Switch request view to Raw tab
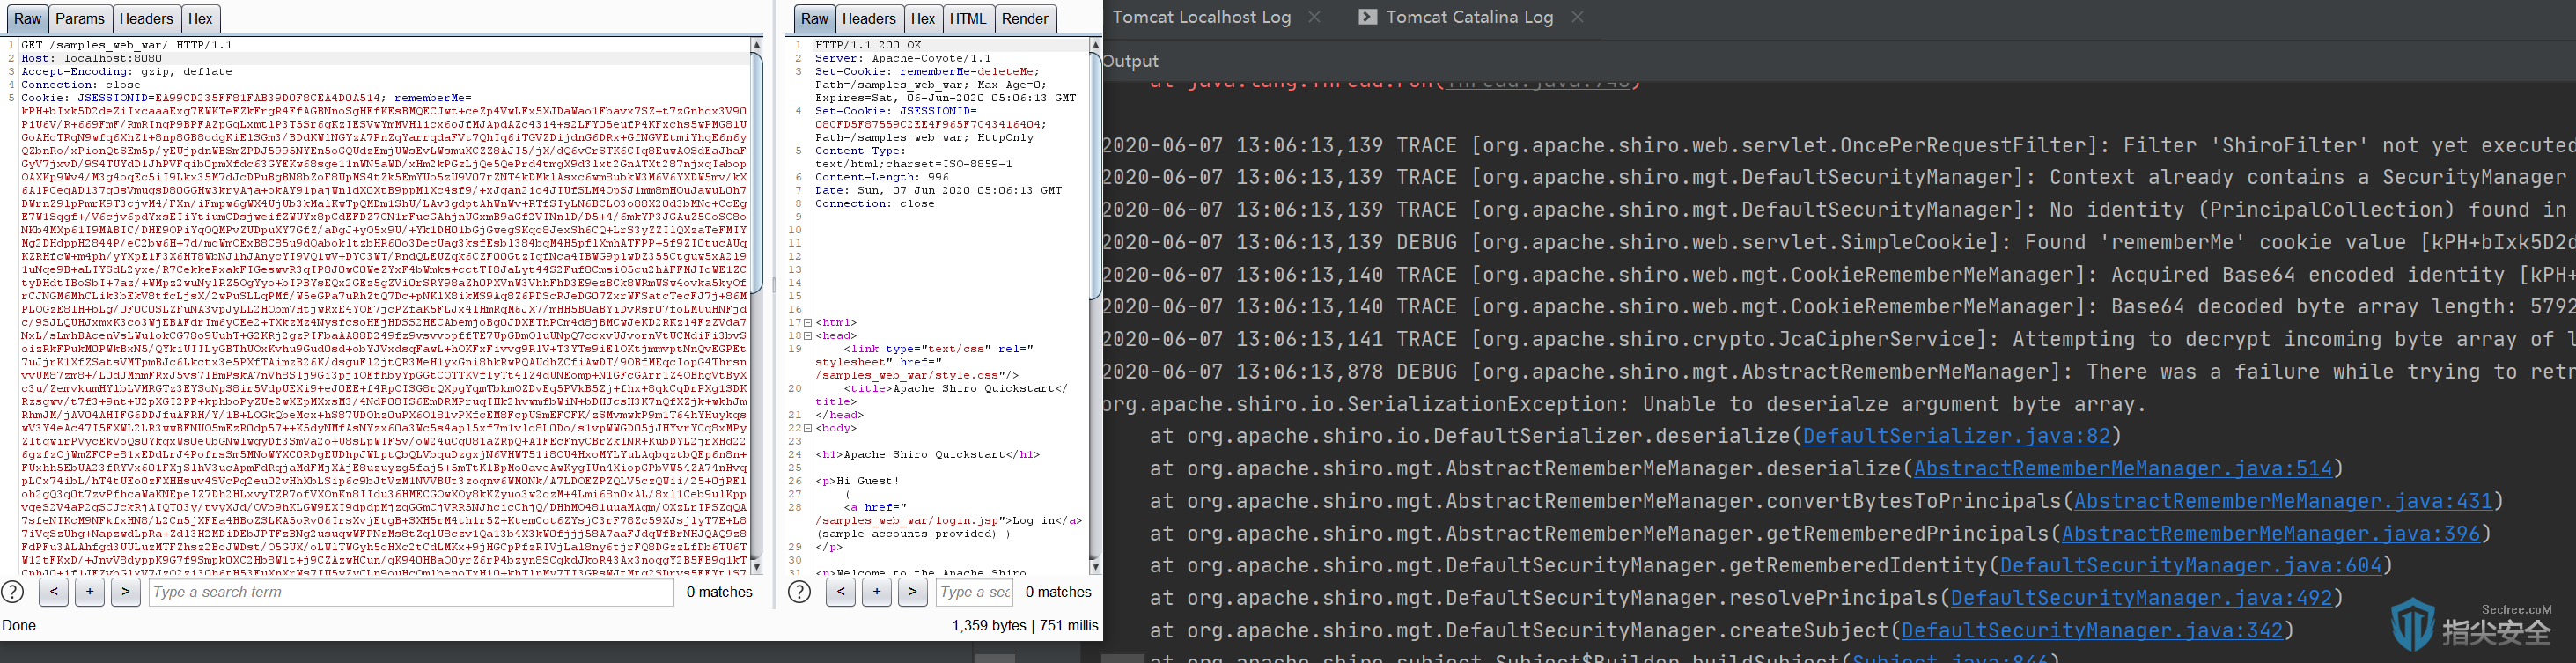 [x=27, y=18]
